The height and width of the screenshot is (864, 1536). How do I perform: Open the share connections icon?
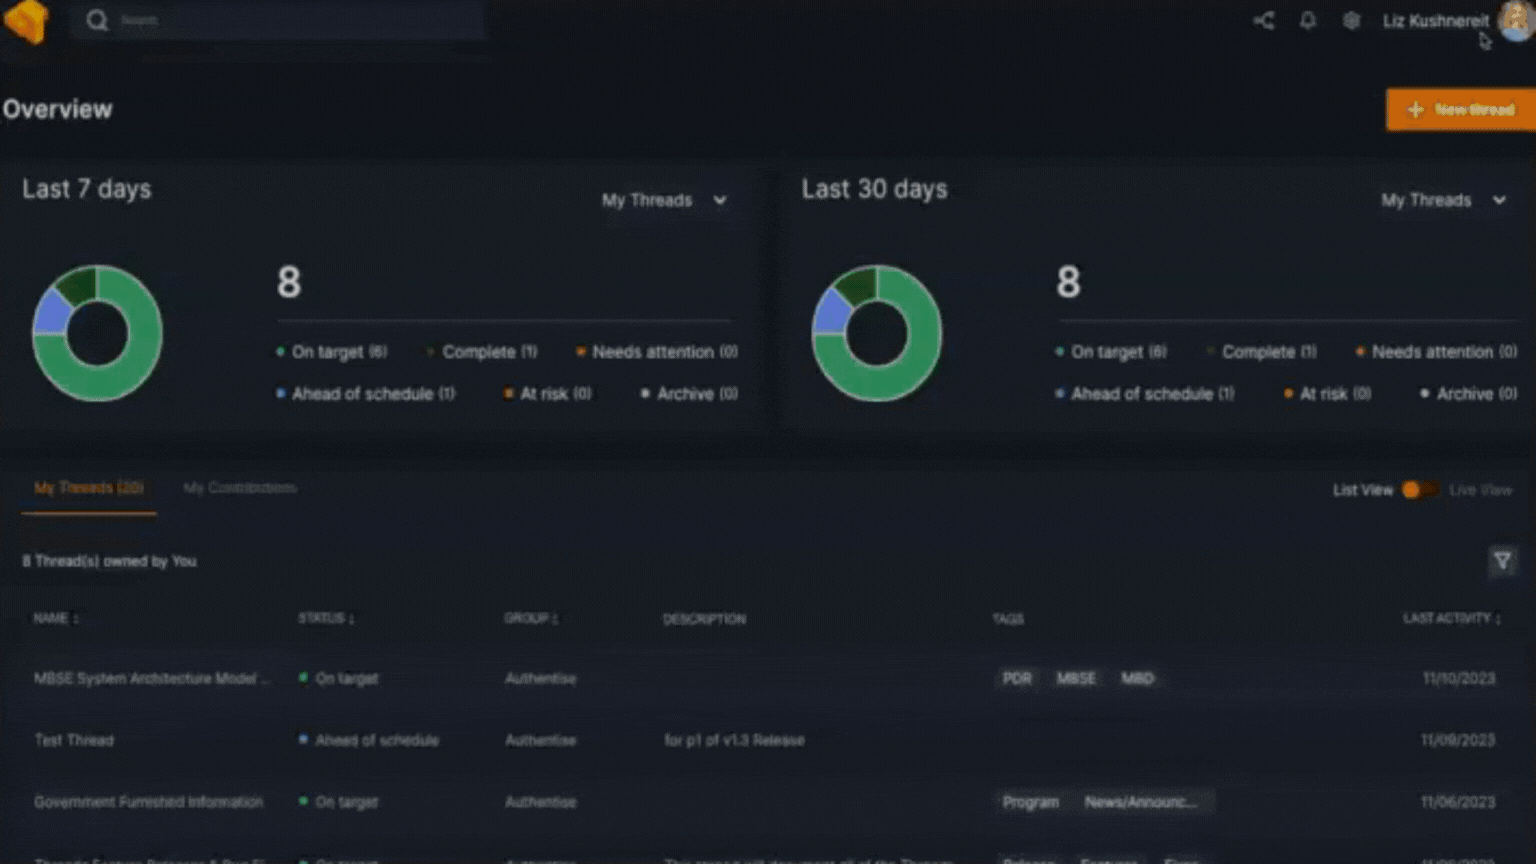pos(1264,20)
